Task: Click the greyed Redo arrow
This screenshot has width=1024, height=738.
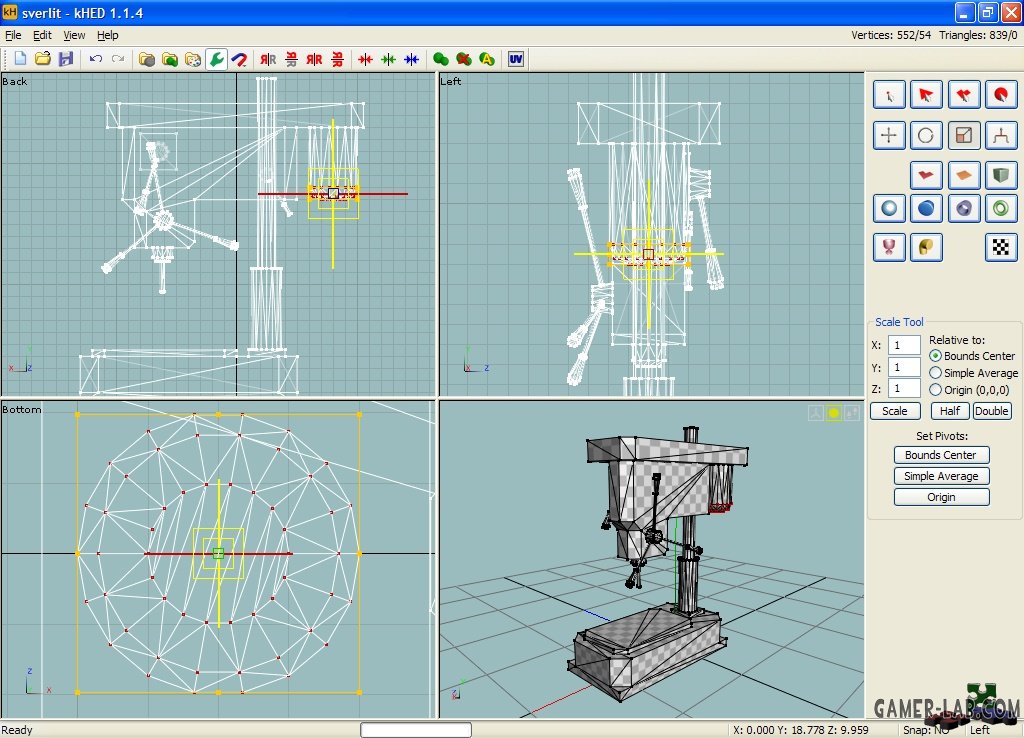Action: [x=118, y=59]
